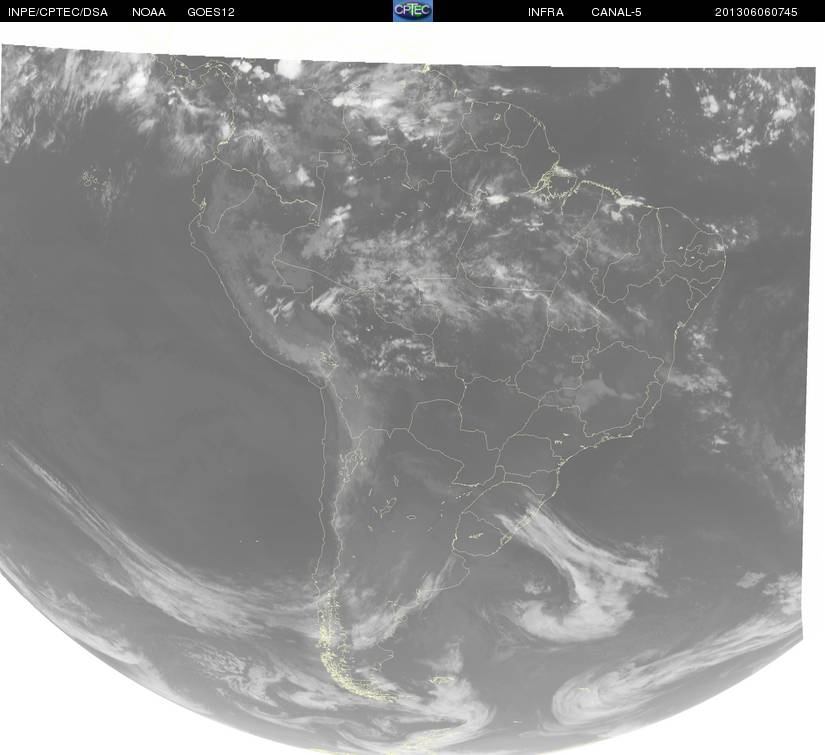
Task: Click the GOES12 satellite label
Action: click(211, 12)
